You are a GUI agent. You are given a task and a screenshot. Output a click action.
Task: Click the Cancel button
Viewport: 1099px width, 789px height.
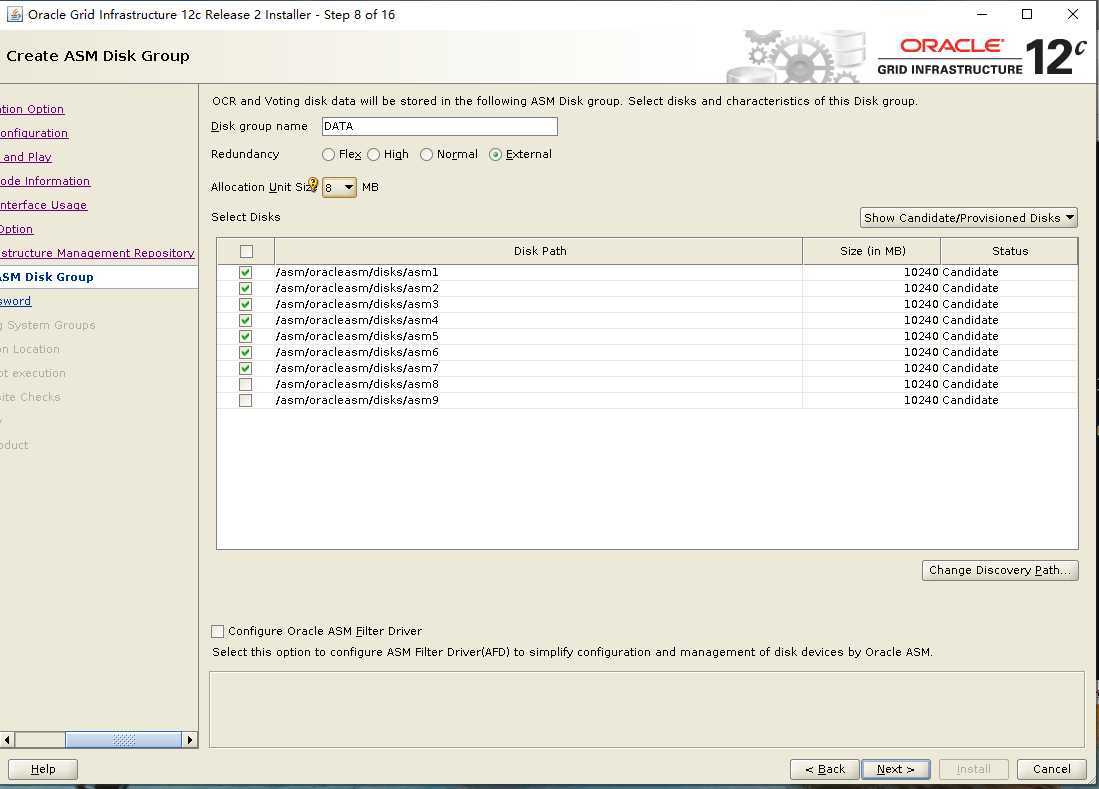pos(1051,769)
